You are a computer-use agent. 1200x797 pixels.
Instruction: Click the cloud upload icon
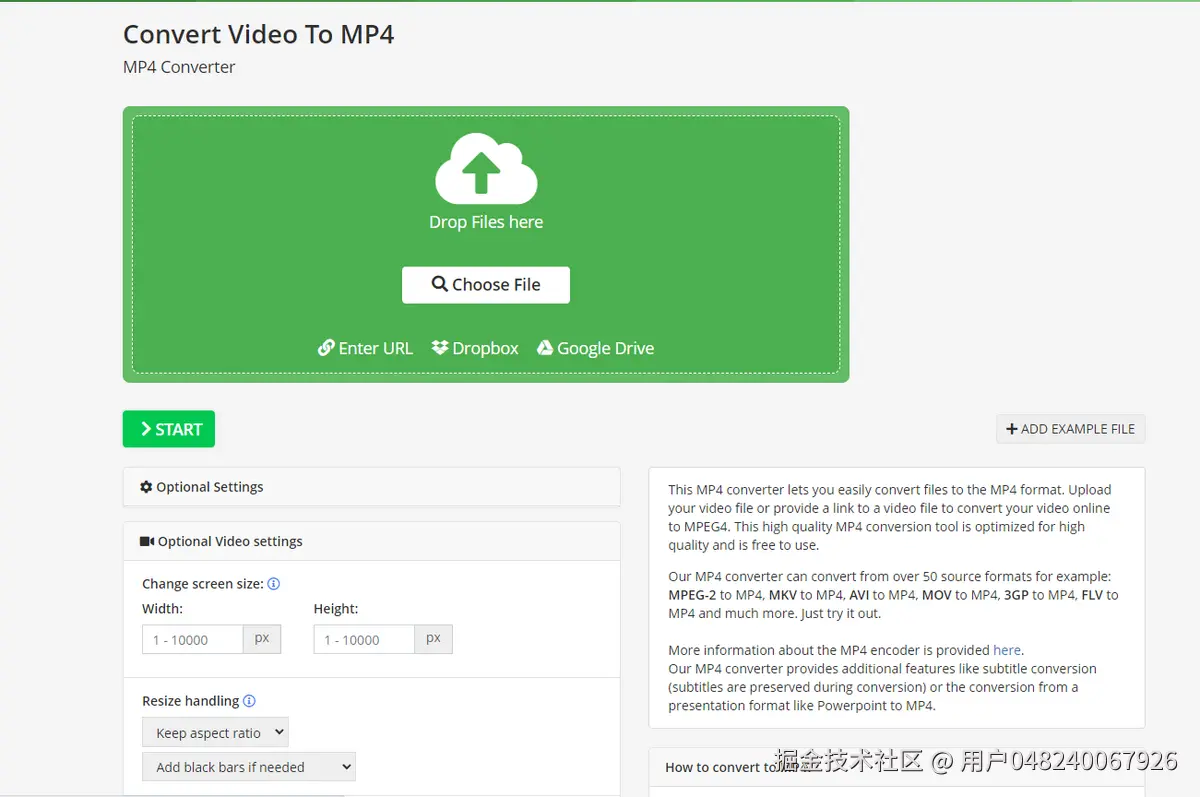point(486,169)
